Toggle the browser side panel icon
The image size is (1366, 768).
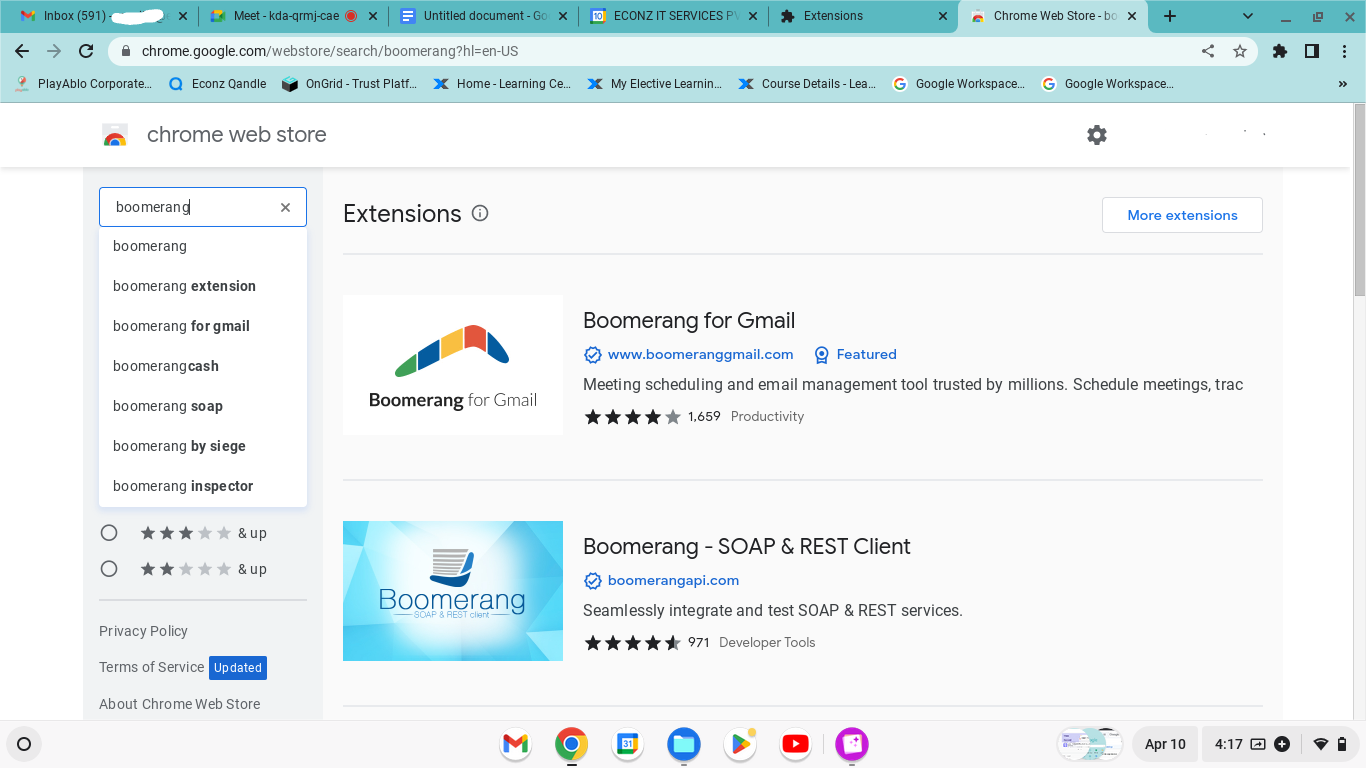1312,51
